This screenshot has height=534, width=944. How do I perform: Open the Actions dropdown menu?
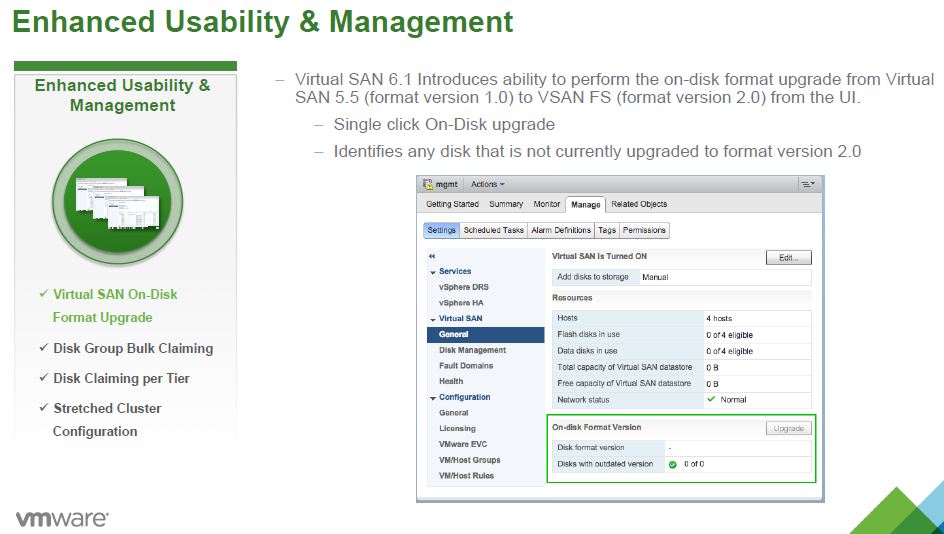(x=488, y=184)
